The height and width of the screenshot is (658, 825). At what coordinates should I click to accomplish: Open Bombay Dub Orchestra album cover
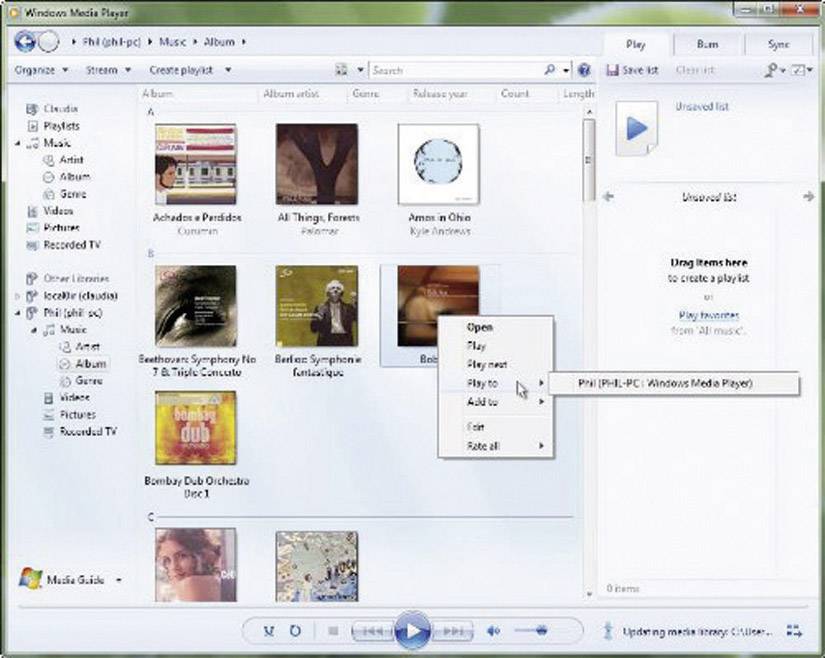pos(196,427)
